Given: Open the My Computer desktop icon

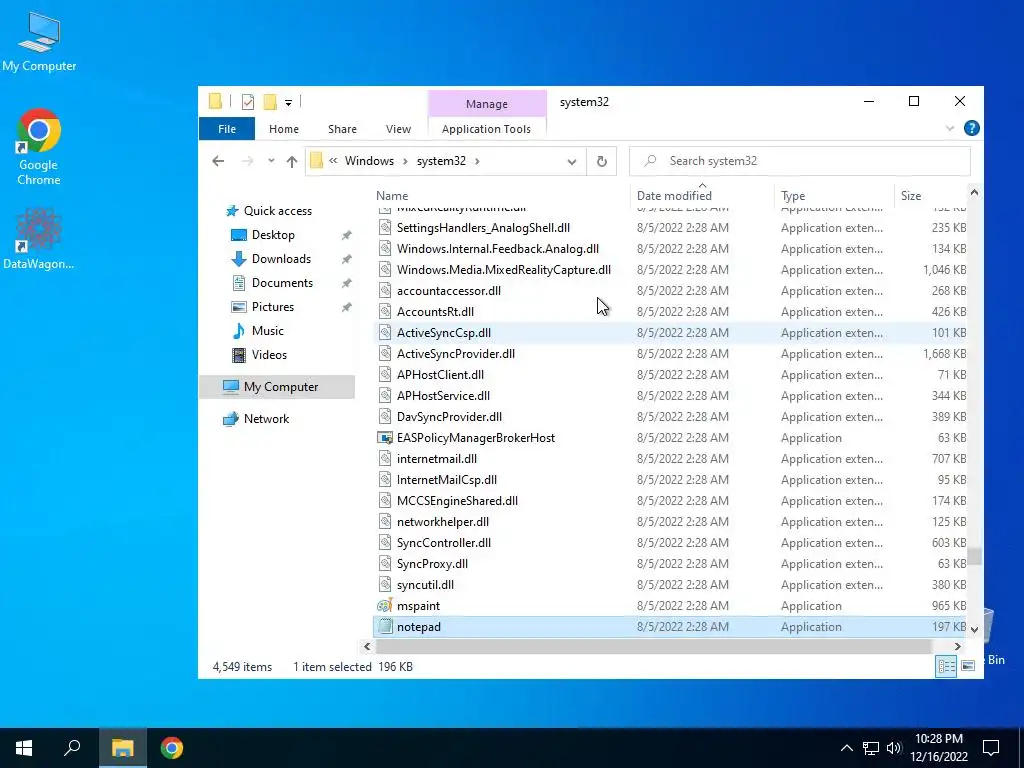Looking at the screenshot, I should [39, 42].
